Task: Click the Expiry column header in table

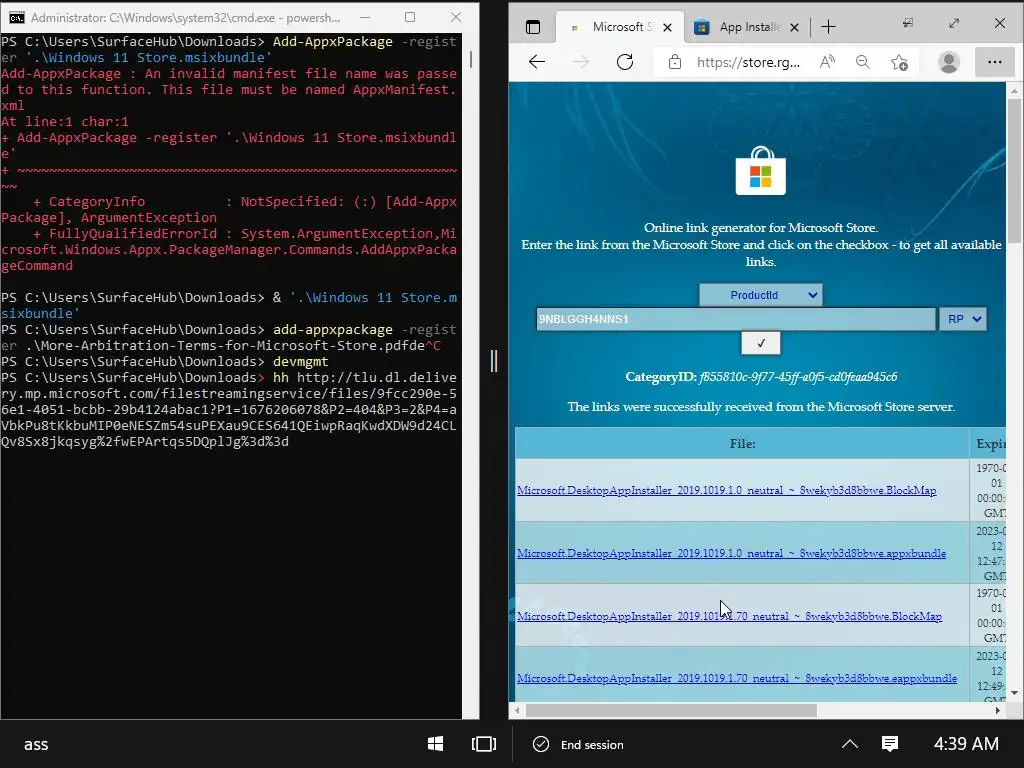Action: (988, 443)
